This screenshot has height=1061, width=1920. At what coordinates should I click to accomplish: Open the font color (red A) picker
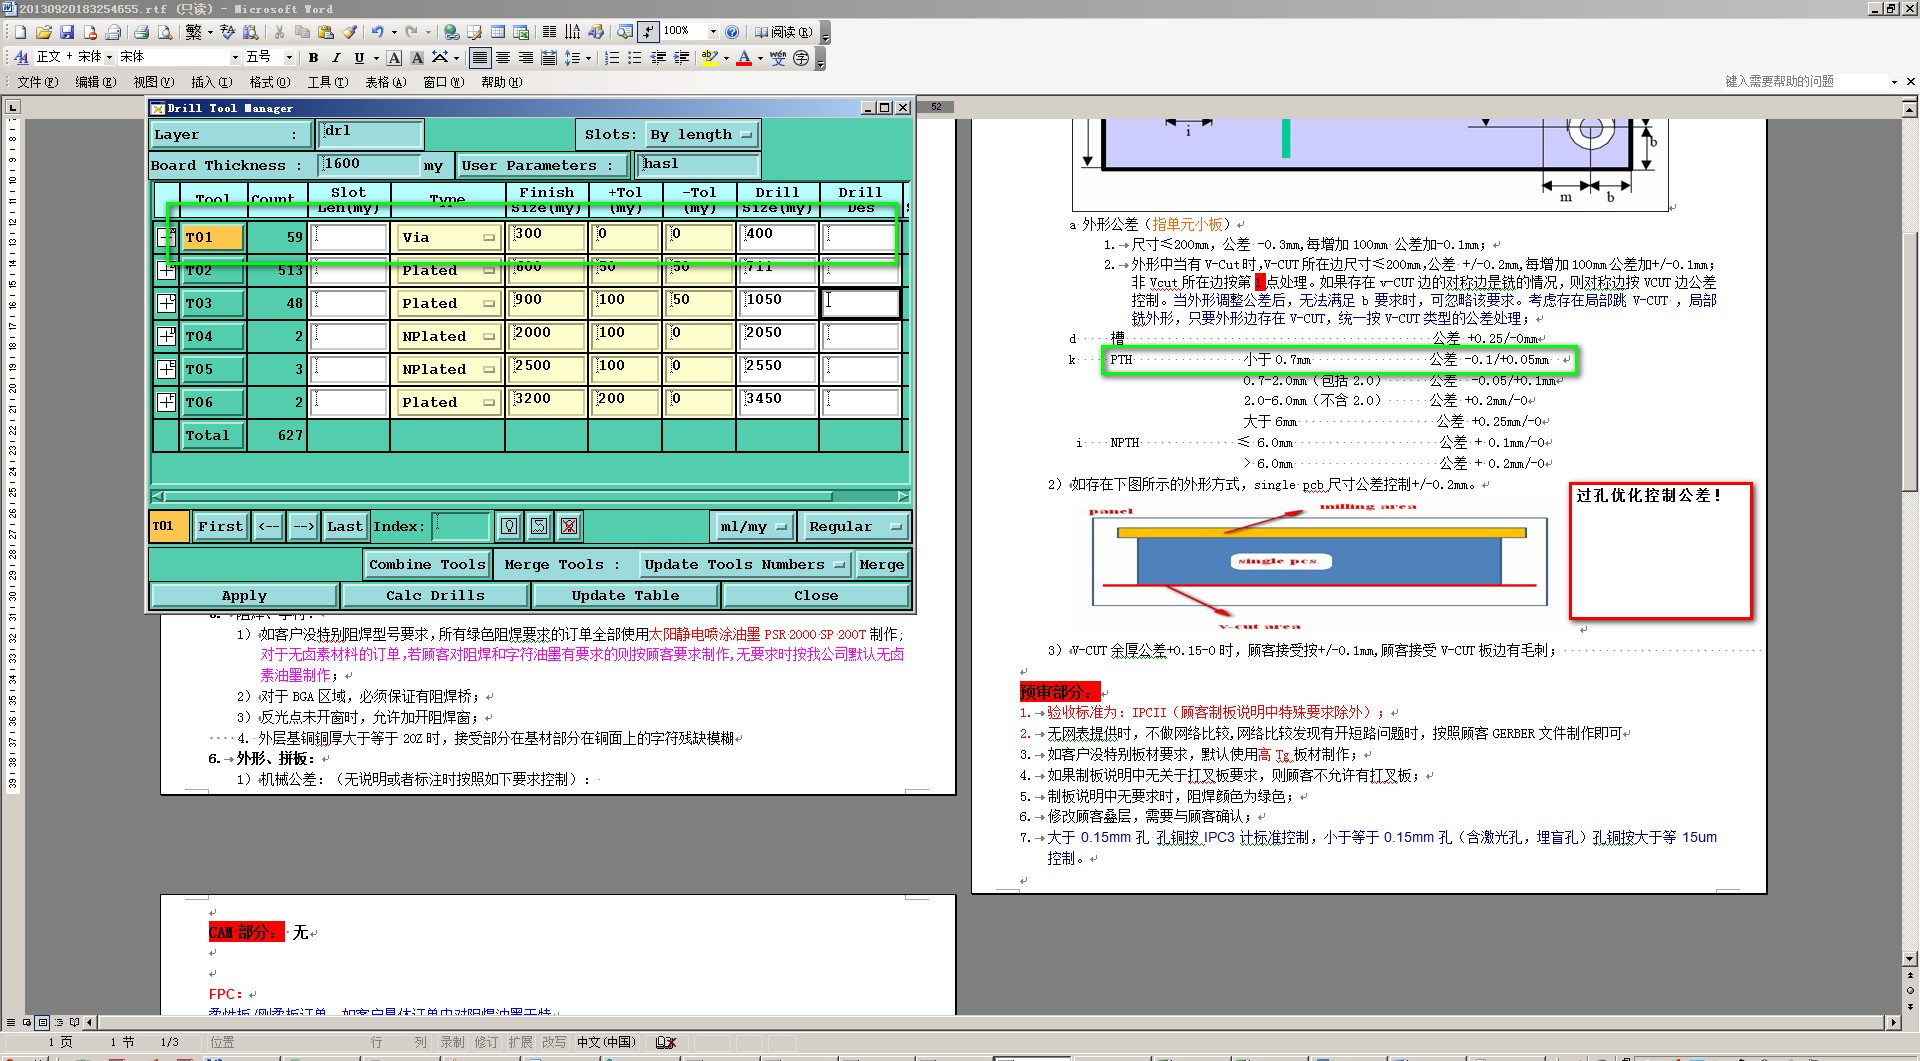click(760, 58)
